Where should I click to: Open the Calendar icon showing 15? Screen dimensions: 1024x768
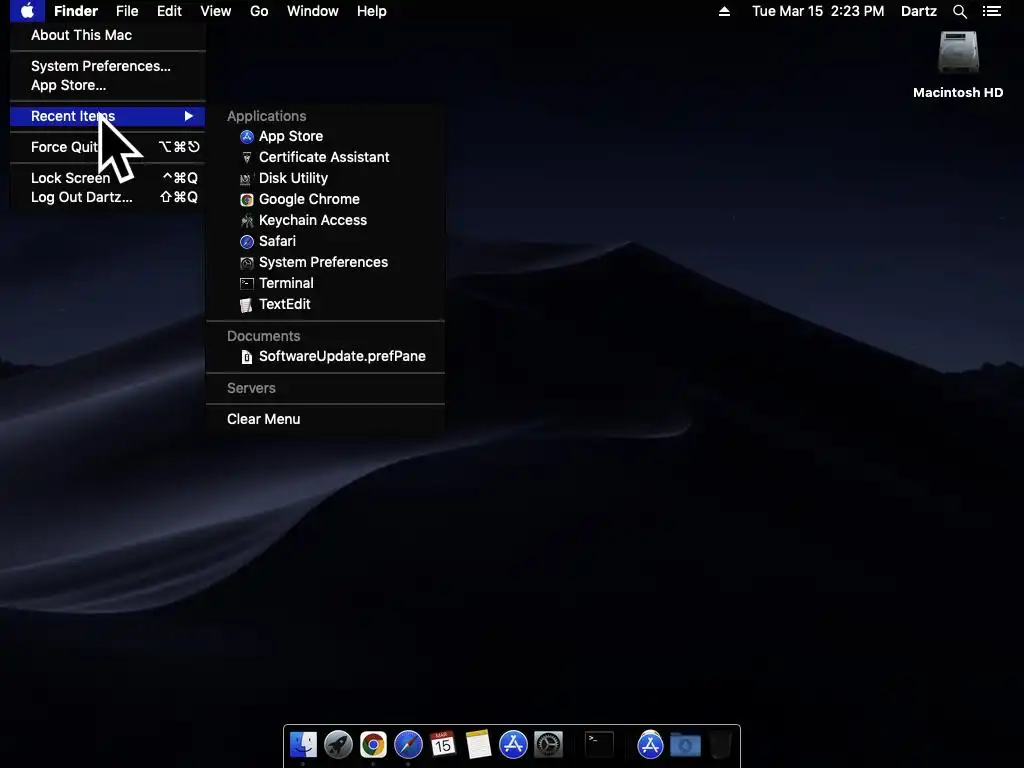443,744
